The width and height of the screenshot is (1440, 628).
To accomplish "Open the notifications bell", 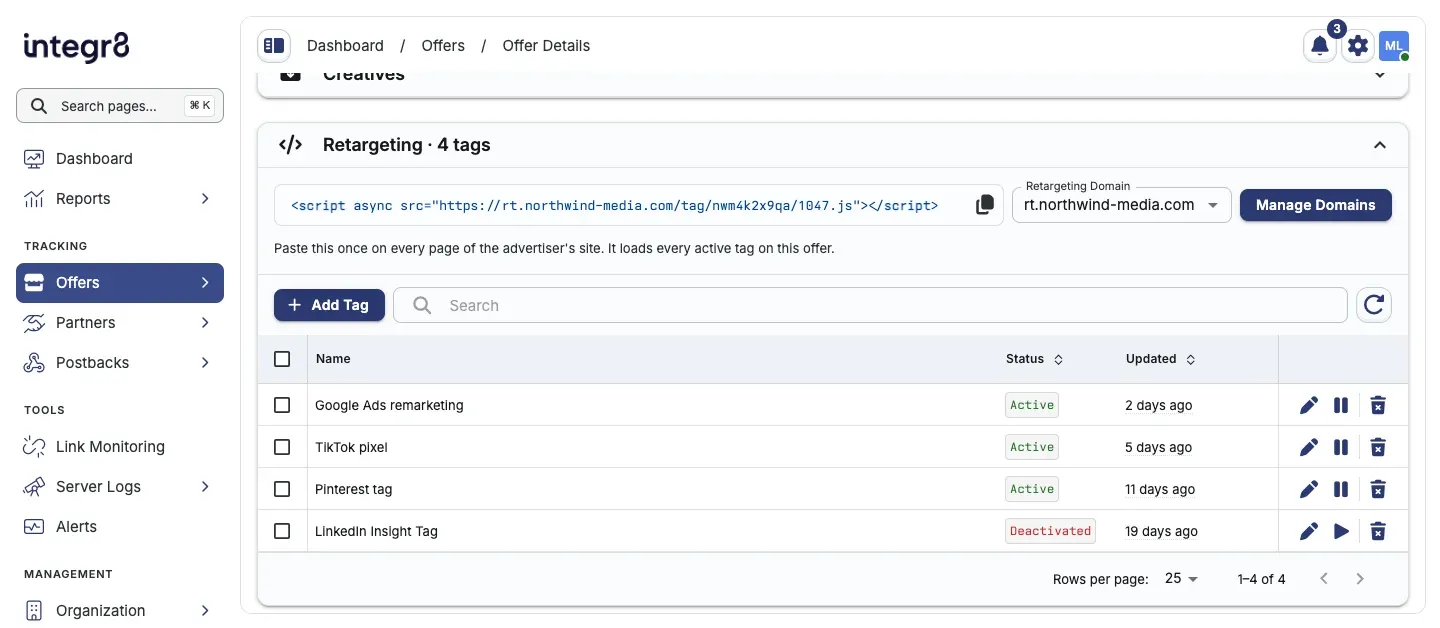I will [x=1320, y=45].
